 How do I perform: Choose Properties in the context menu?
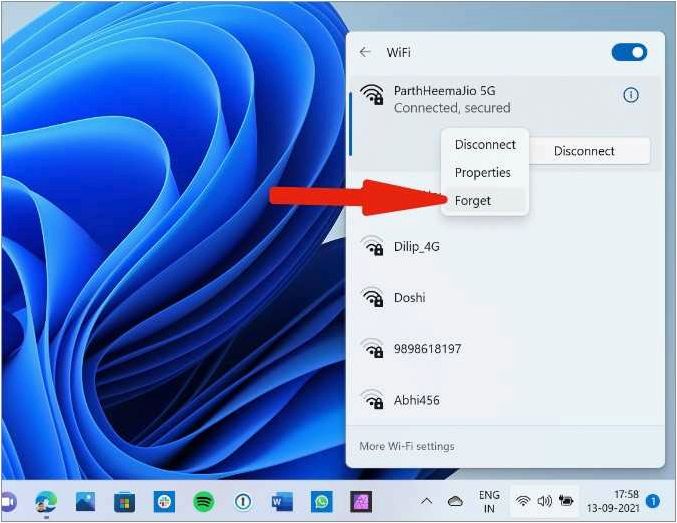pyautogui.click(x=482, y=172)
